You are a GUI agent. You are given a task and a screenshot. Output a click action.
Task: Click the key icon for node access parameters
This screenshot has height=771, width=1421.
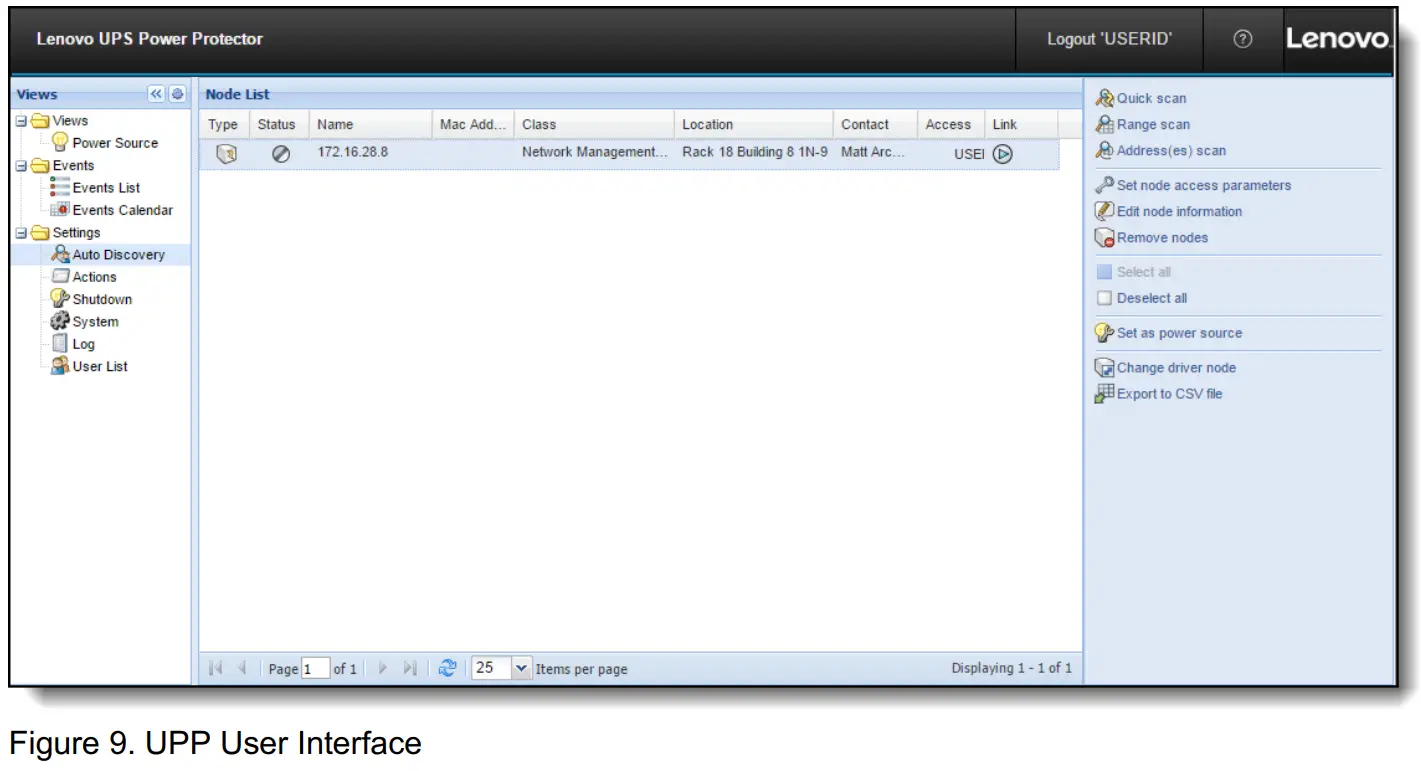coord(1105,185)
